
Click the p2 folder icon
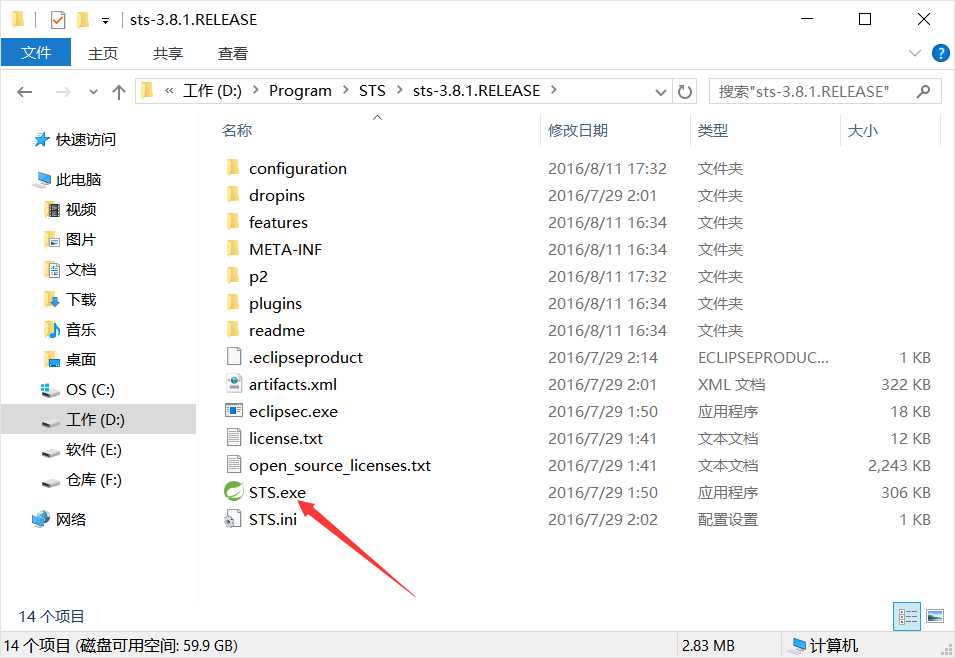coord(233,275)
